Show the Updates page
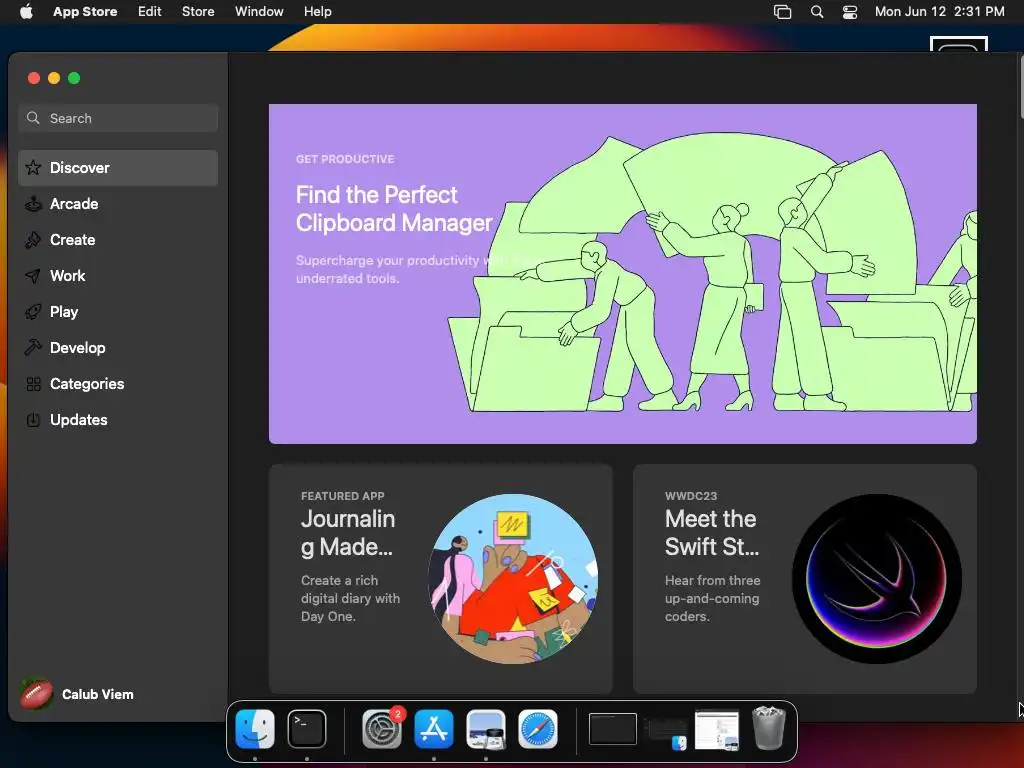 (118, 420)
